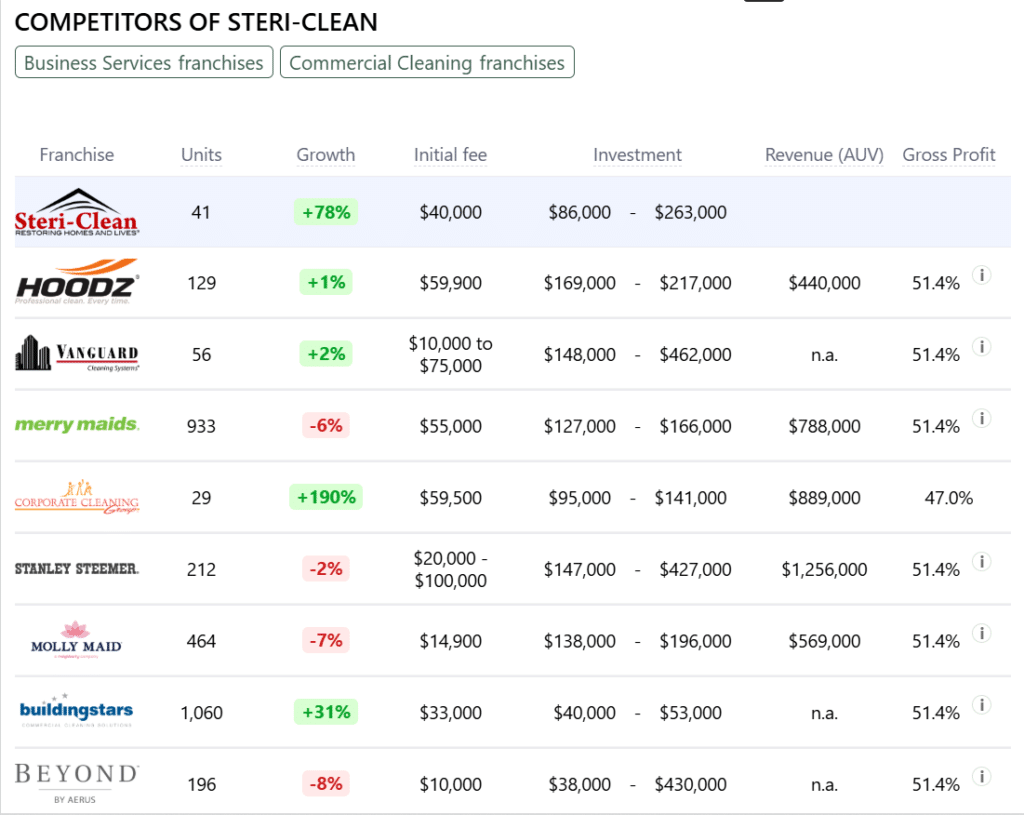Select the +2% growth badge

326,354
